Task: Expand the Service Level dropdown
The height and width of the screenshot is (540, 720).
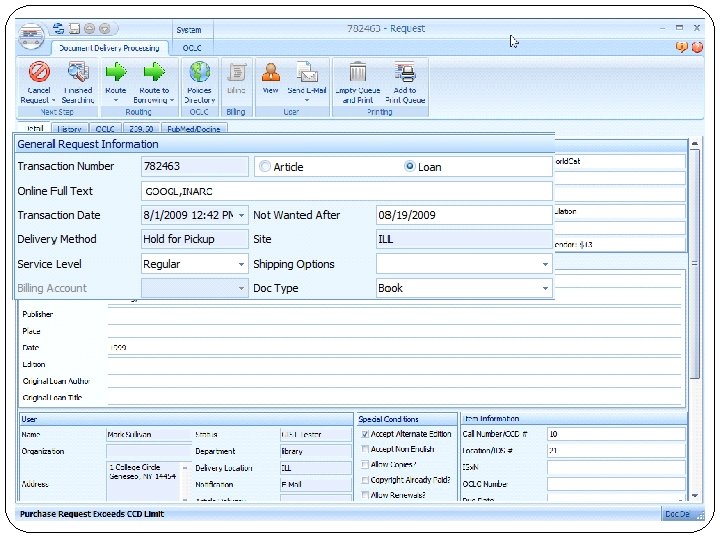Action: (x=241, y=264)
